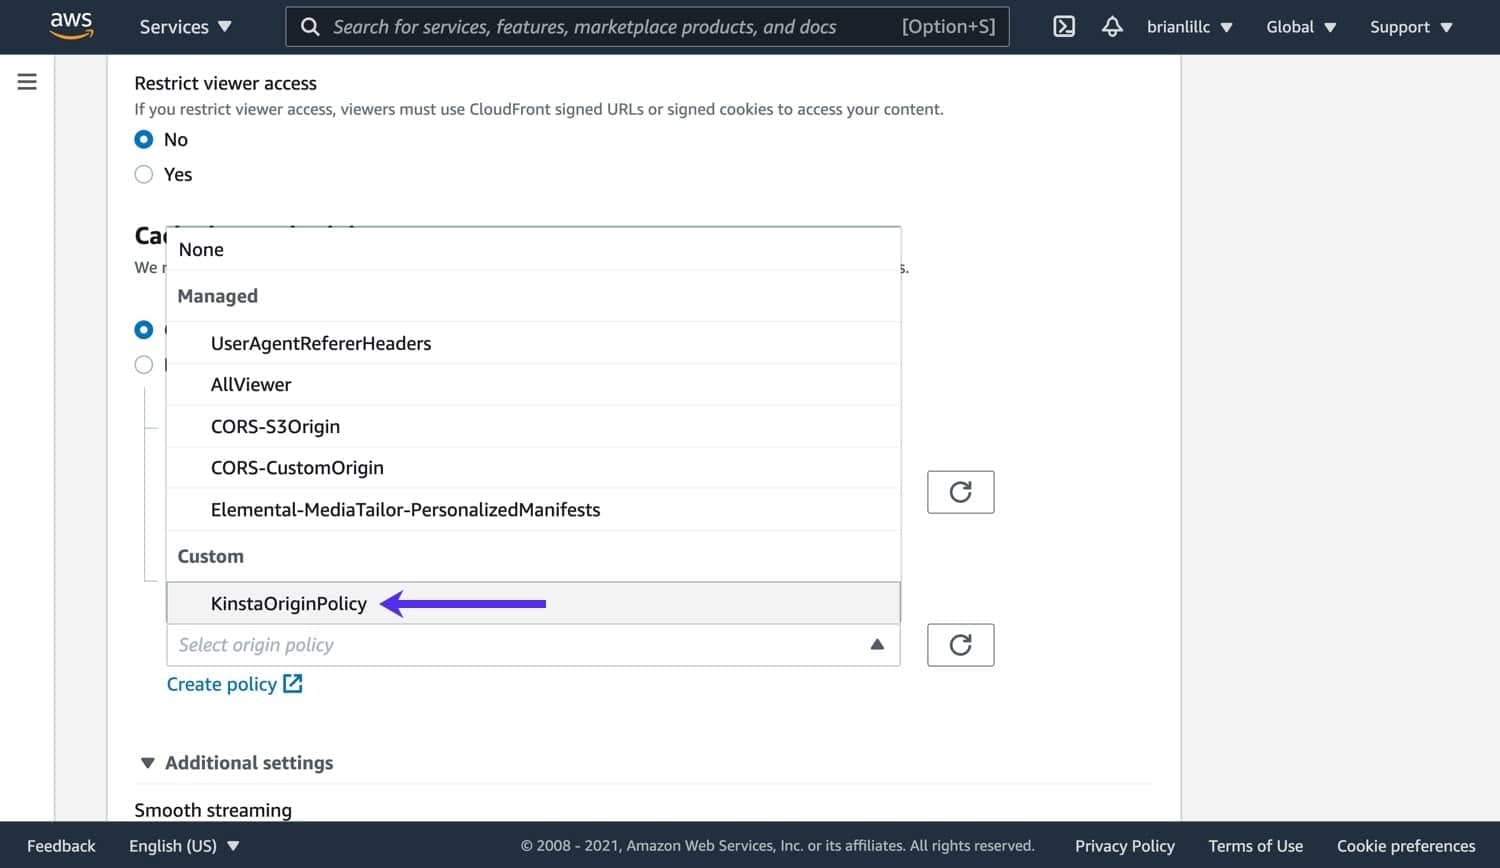Select Yes for restrict viewer access
This screenshot has height=868, width=1500.
pos(144,174)
